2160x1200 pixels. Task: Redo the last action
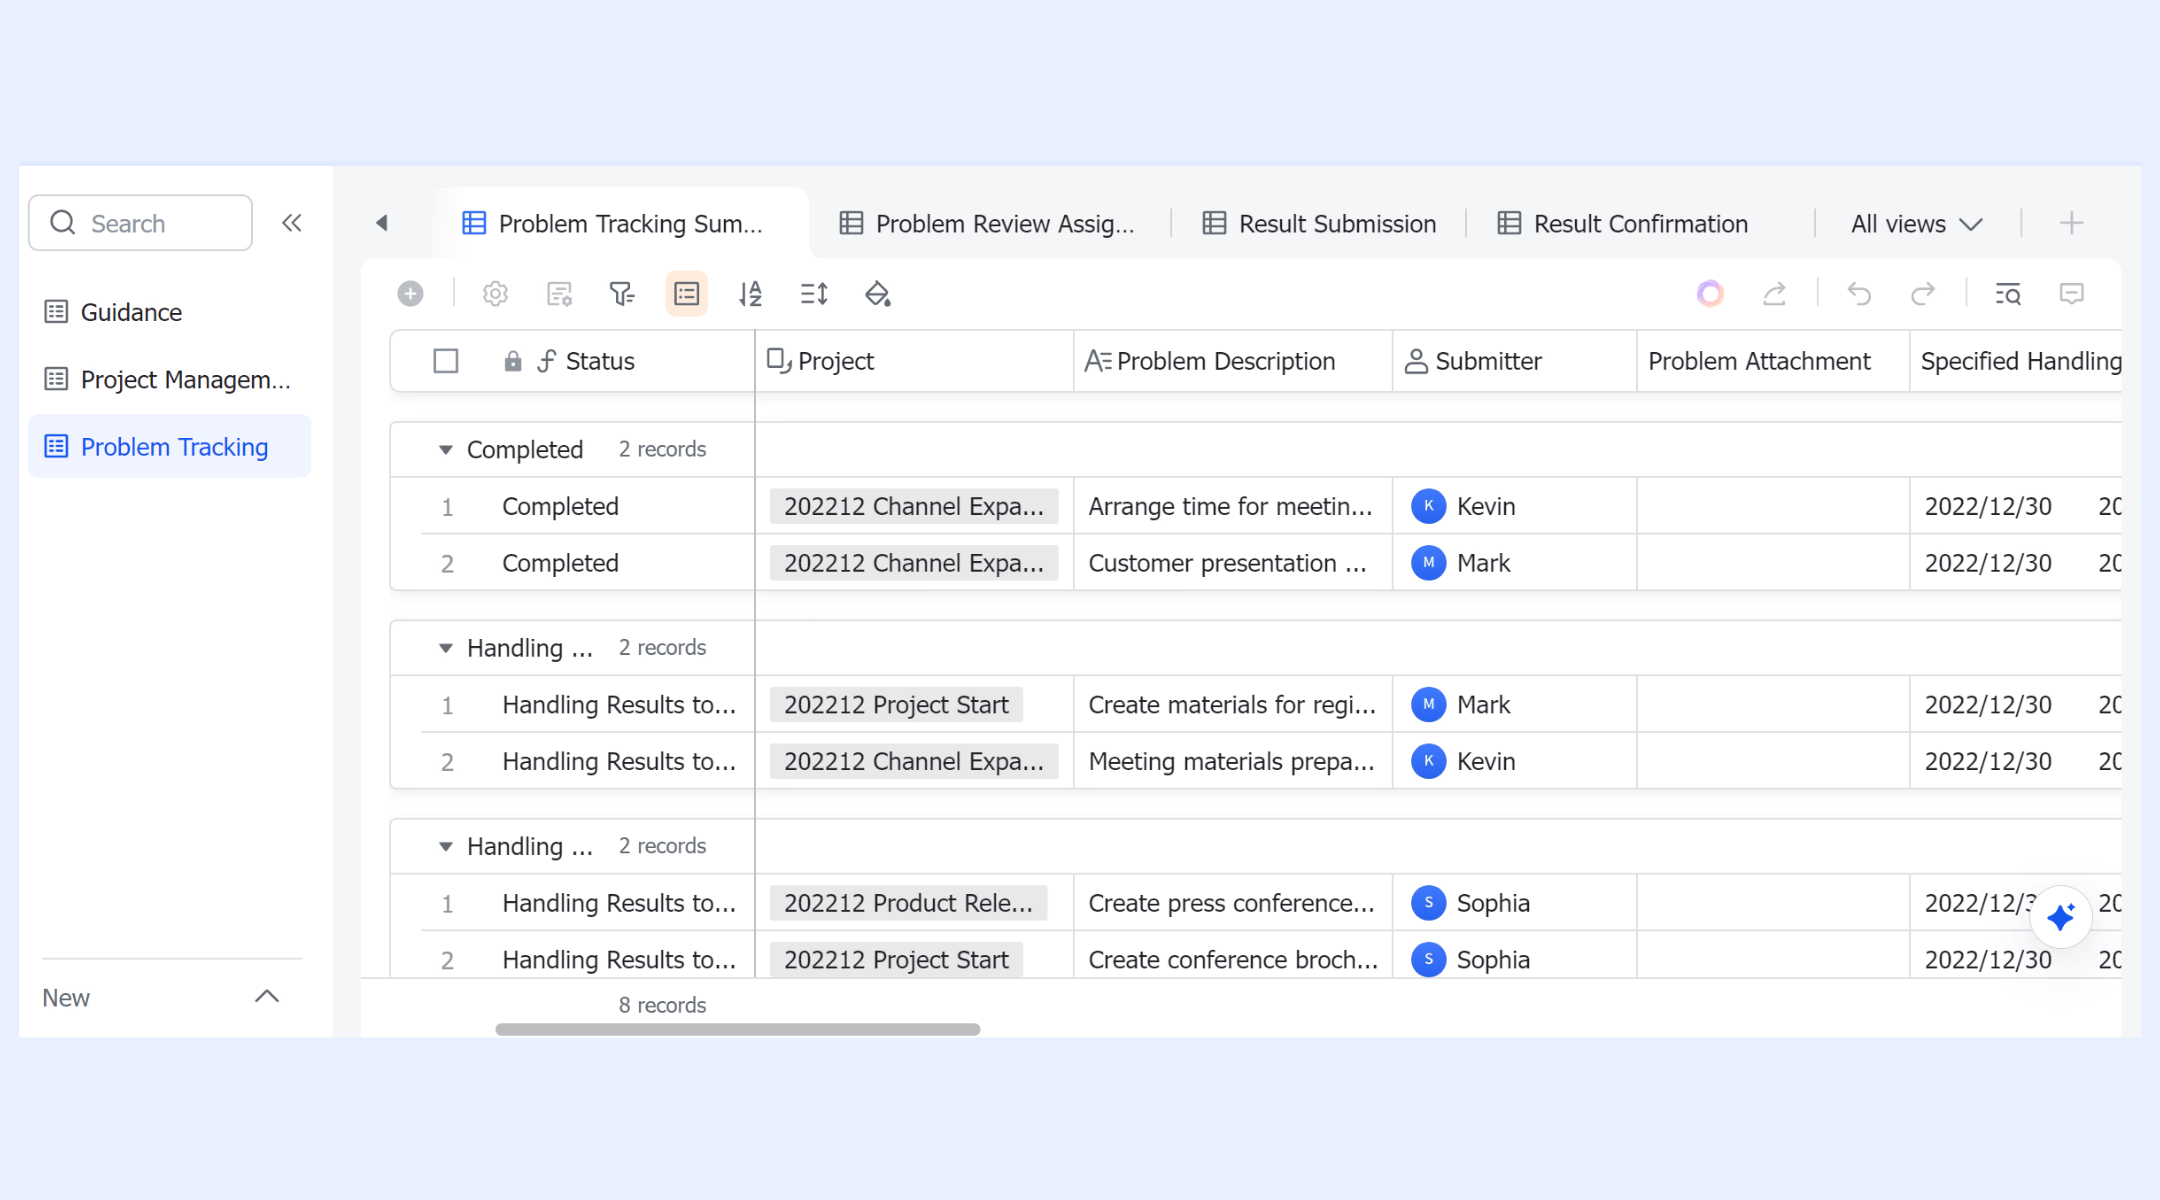(1922, 294)
